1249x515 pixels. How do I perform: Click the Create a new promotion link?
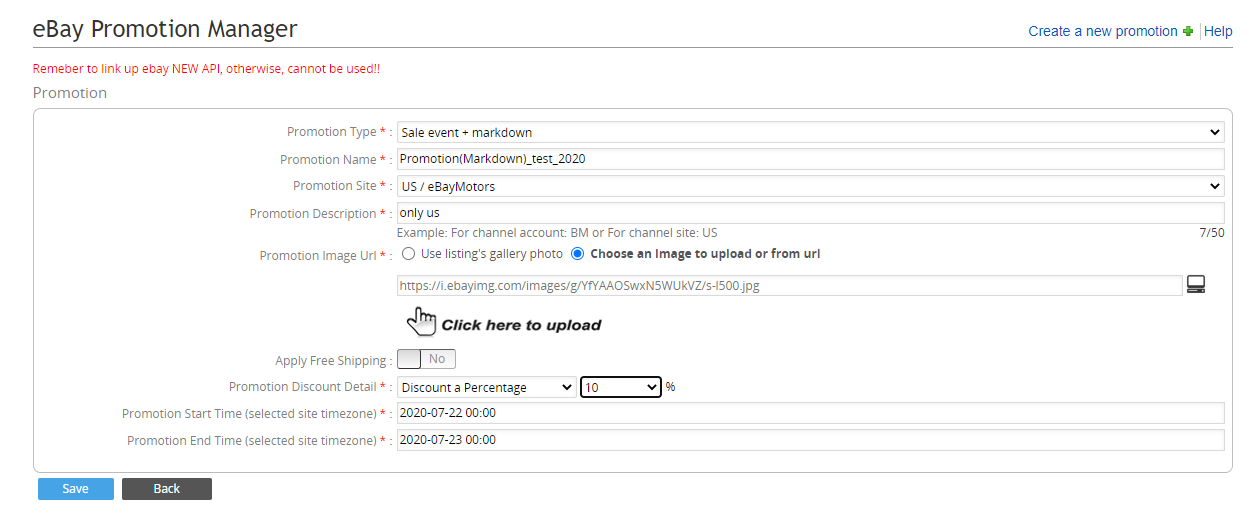tap(1103, 31)
